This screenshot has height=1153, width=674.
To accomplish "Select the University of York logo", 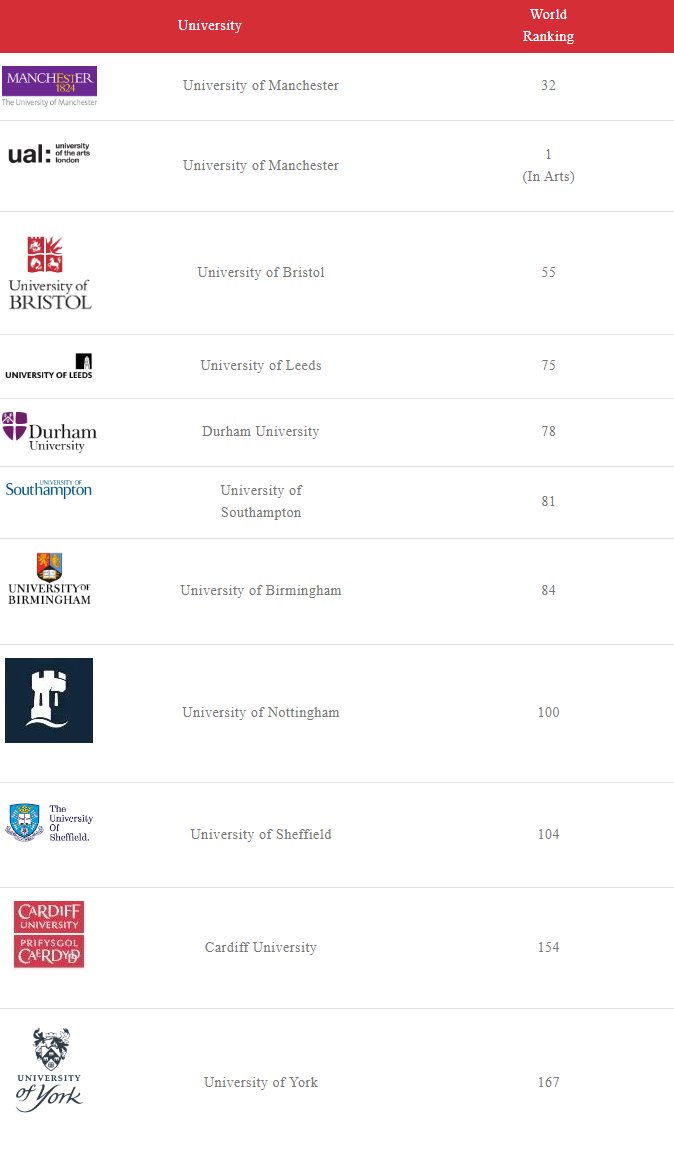I will pos(49,1069).
